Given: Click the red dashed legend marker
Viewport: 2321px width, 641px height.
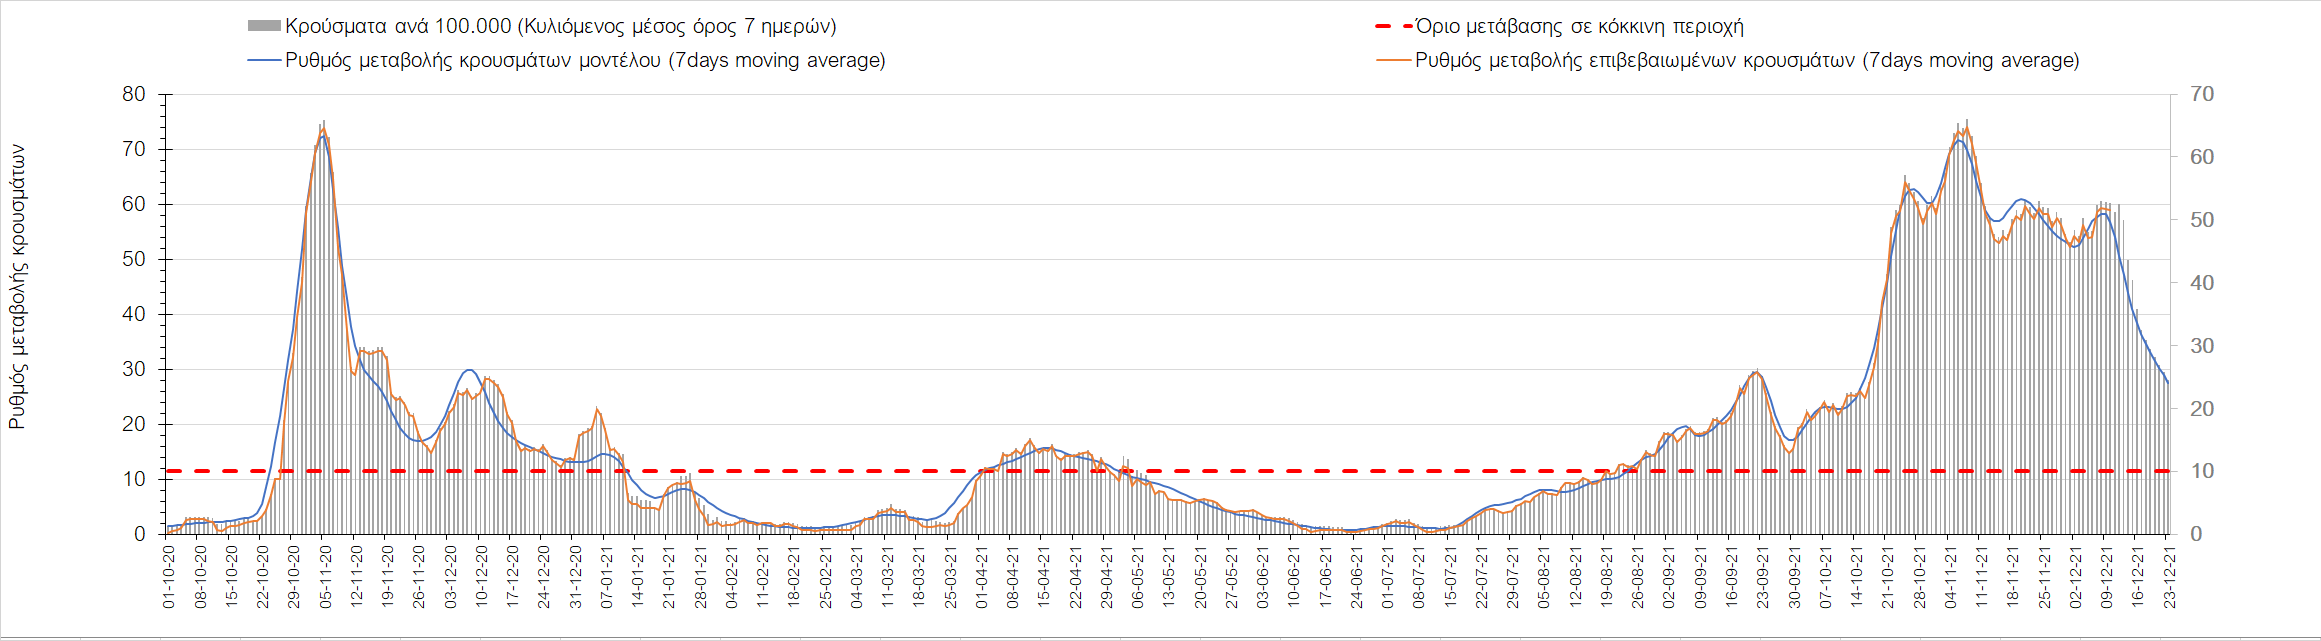Looking at the screenshot, I should 1394,26.
